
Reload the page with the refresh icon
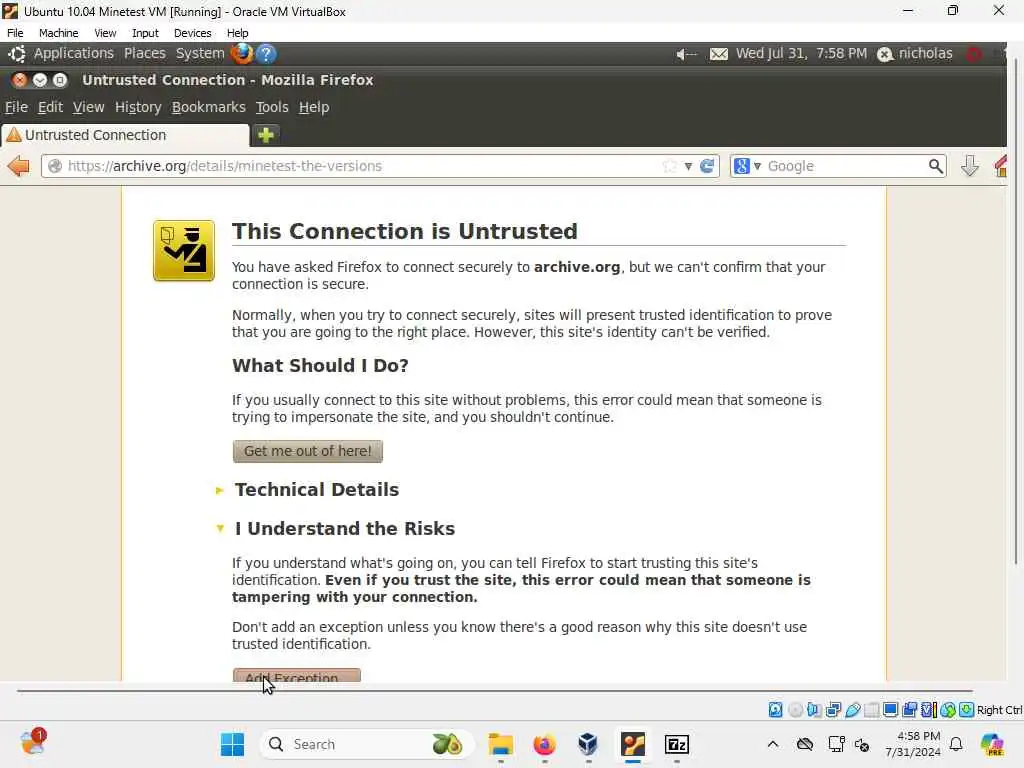click(x=707, y=166)
